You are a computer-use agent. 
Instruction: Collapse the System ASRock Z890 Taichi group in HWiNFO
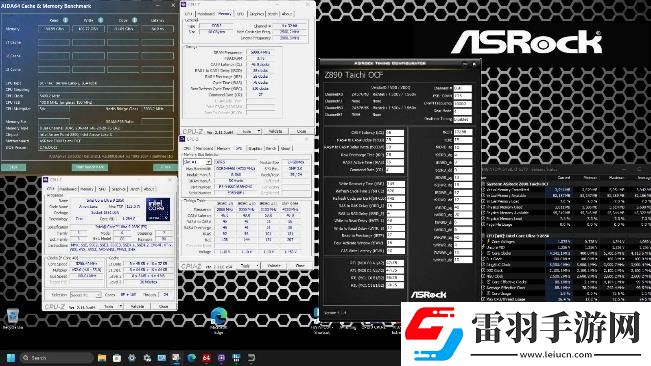point(483,184)
